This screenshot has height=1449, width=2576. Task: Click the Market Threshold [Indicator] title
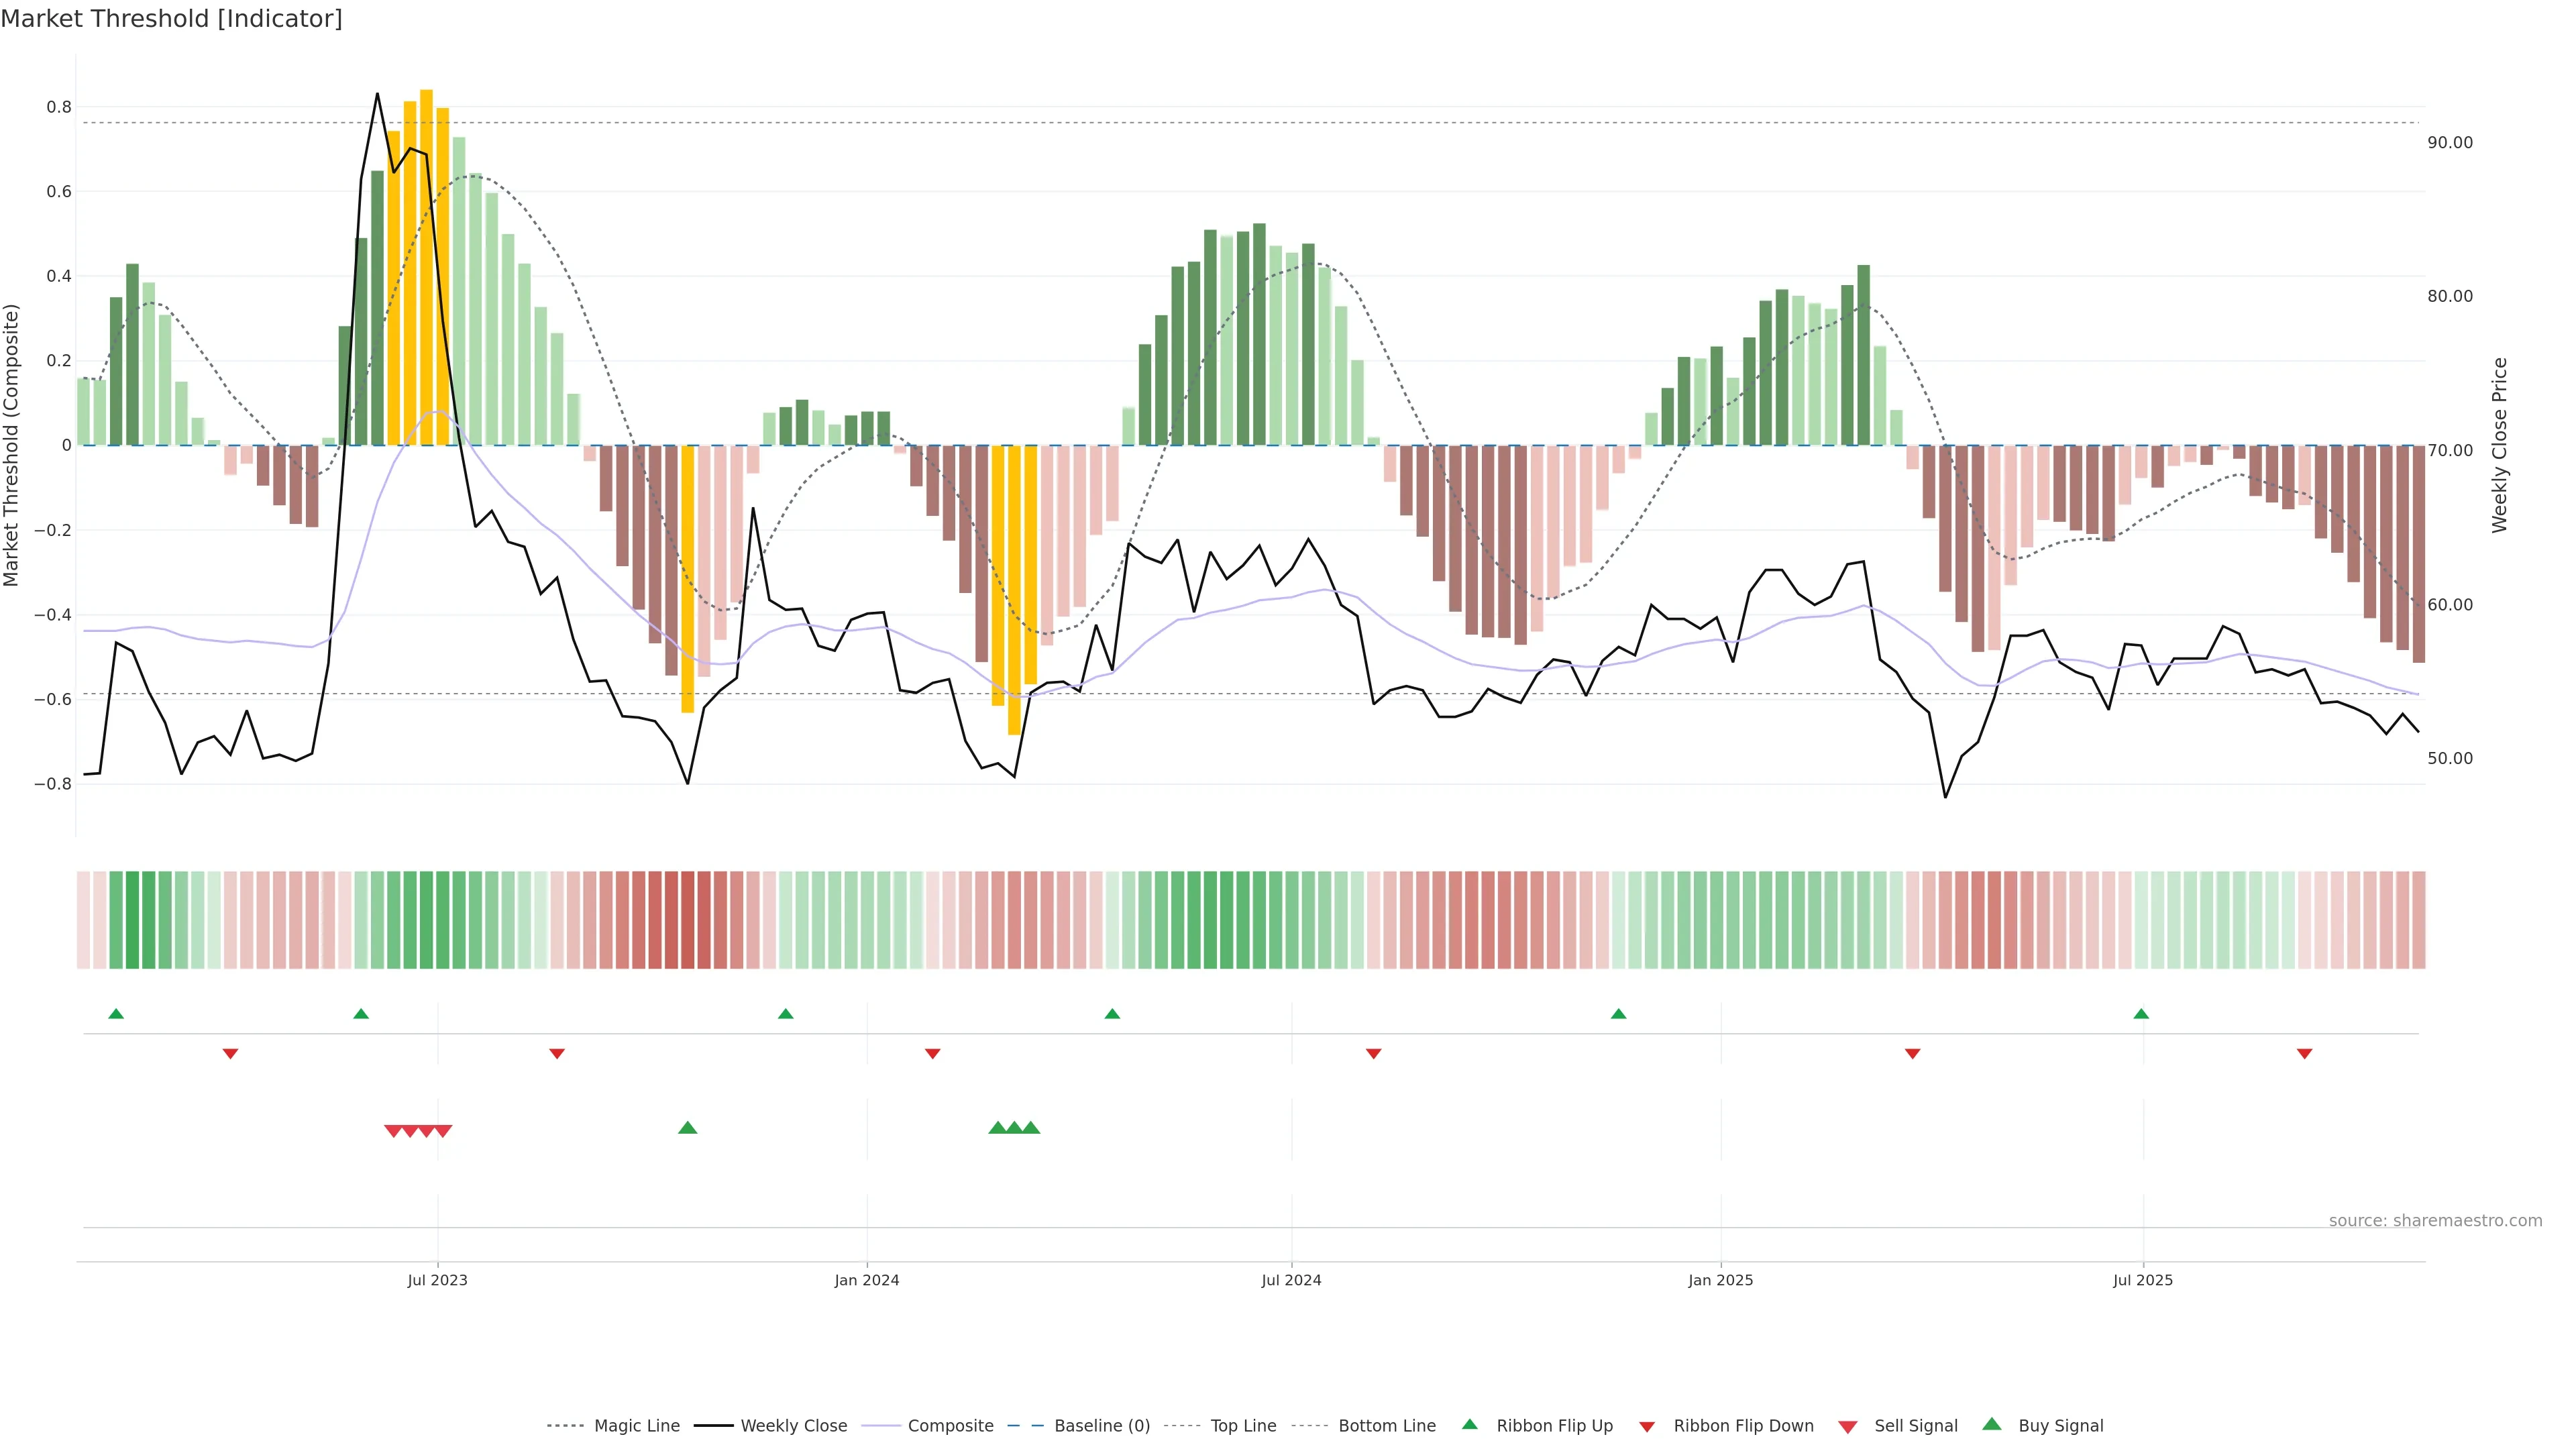point(171,19)
